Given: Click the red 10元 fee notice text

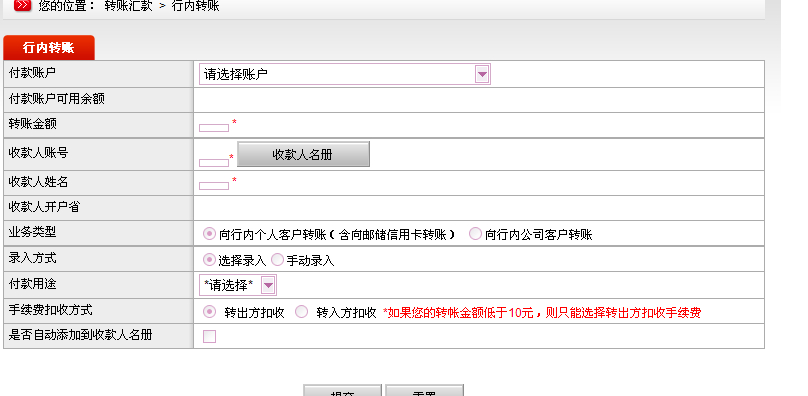Looking at the screenshot, I should pyautogui.click(x=542, y=313).
